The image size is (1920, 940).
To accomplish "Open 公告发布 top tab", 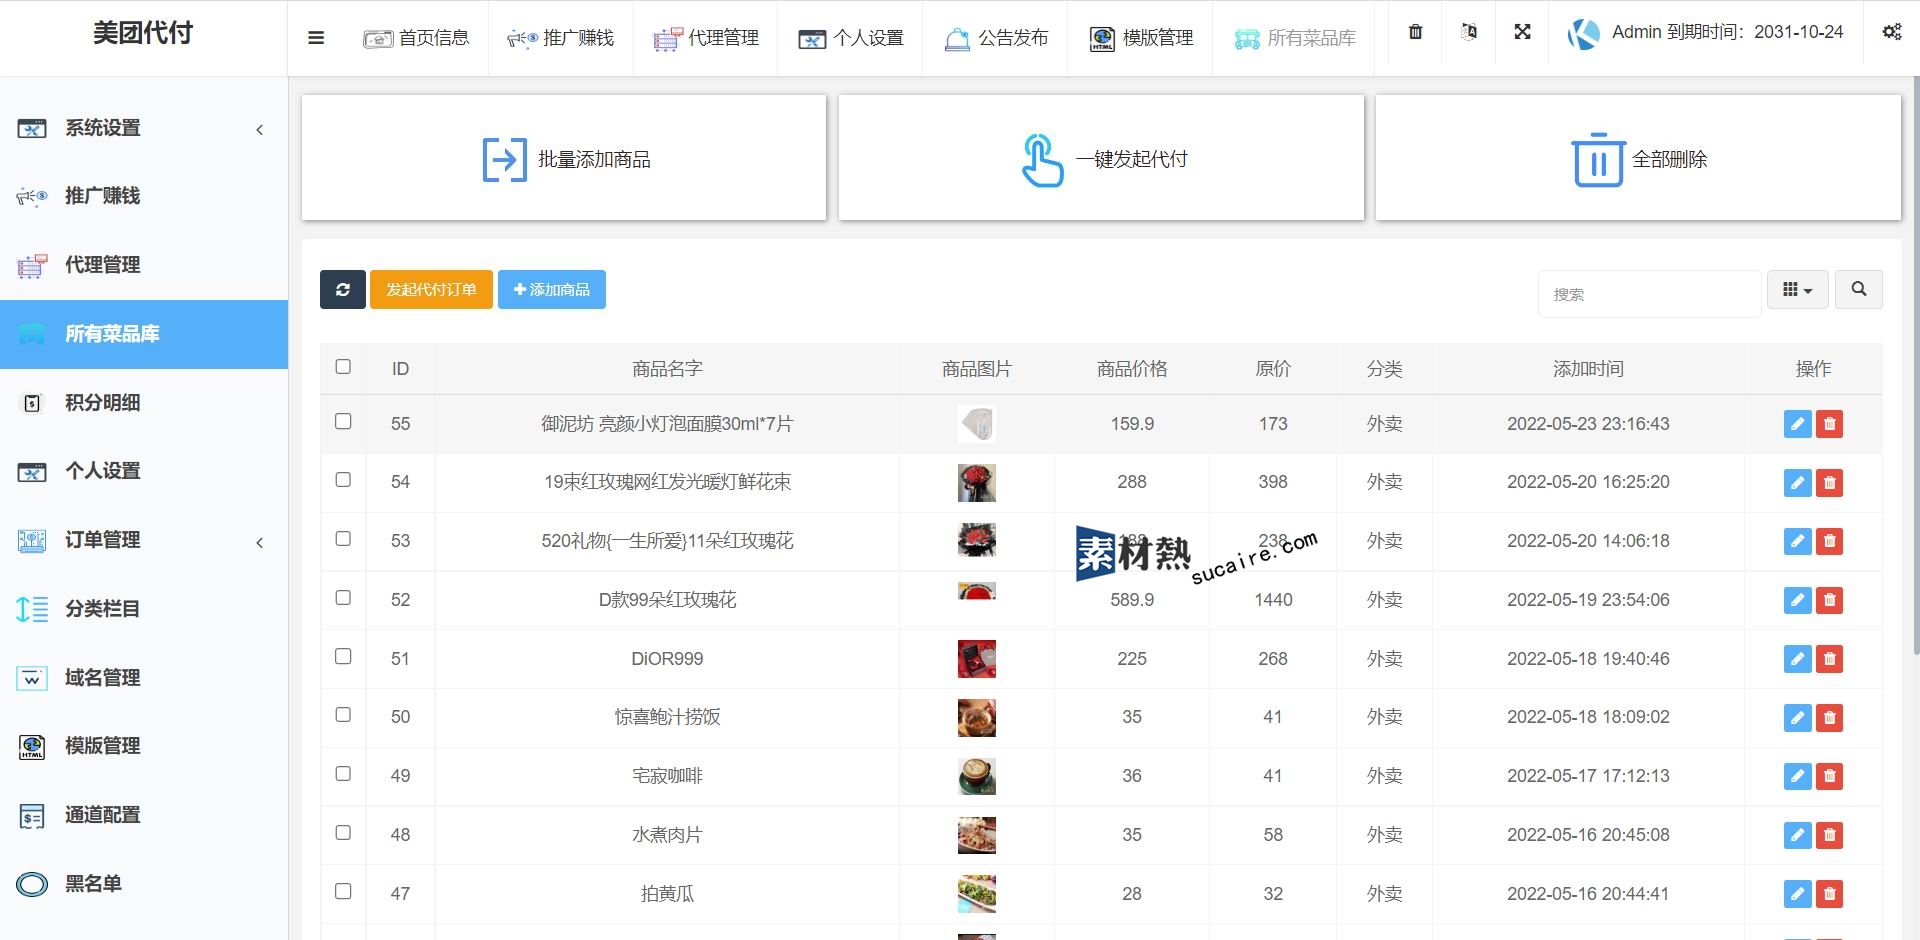I will 995,38.
